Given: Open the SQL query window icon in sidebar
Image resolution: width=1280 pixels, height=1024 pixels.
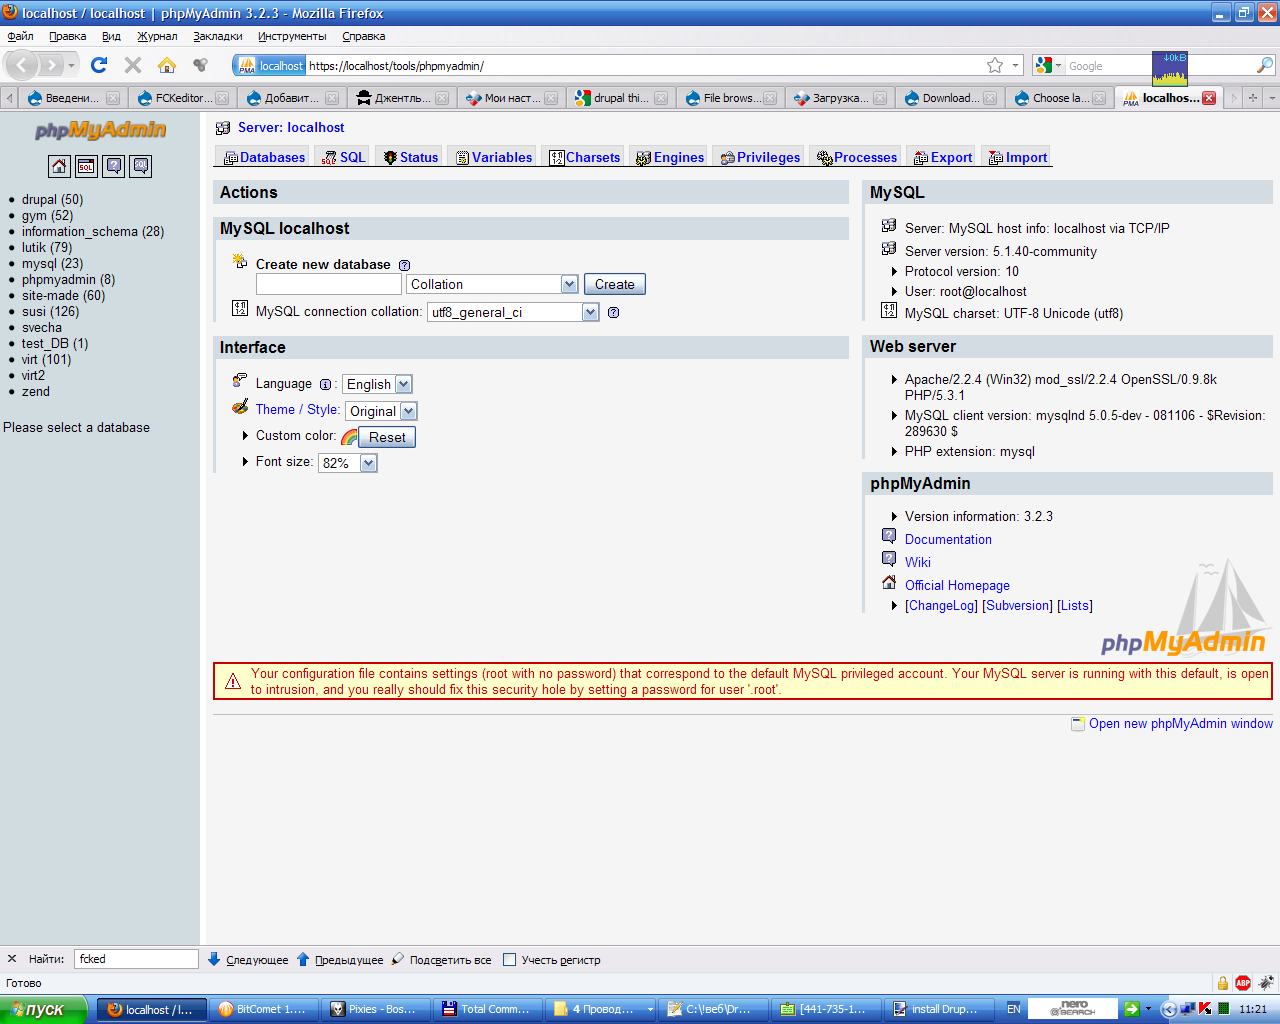Looking at the screenshot, I should coord(86,166).
